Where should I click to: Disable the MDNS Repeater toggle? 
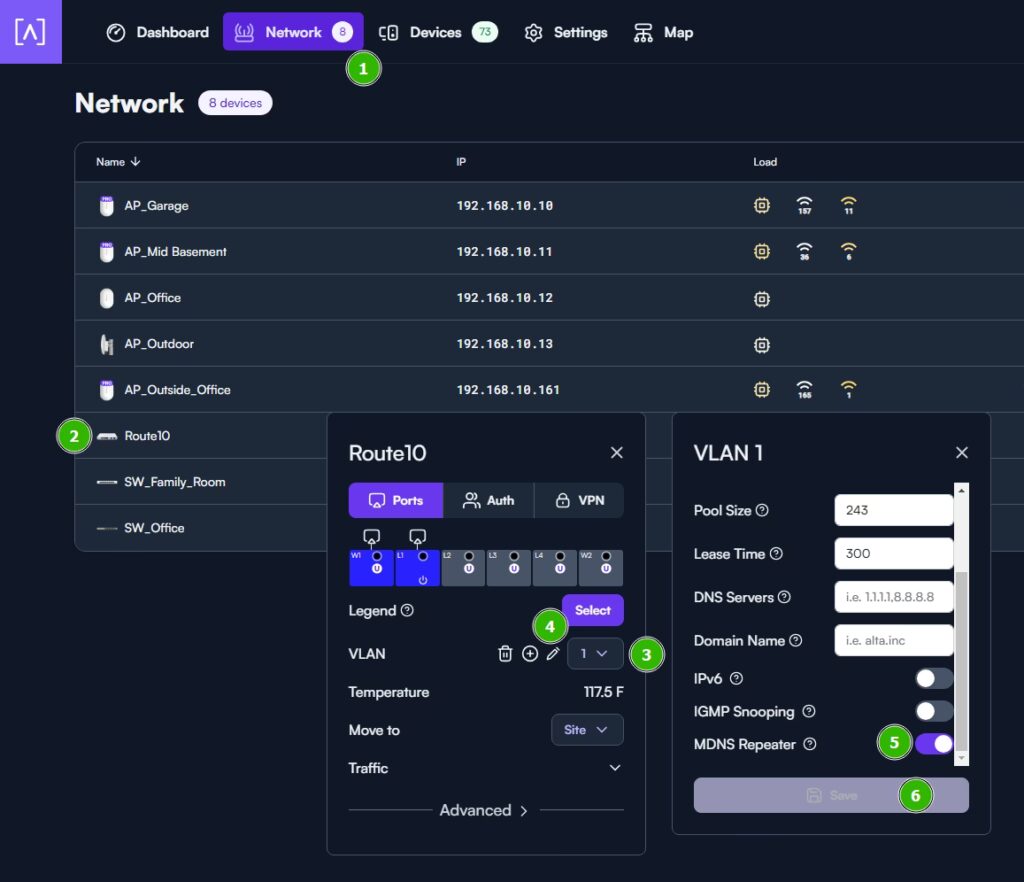click(934, 744)
